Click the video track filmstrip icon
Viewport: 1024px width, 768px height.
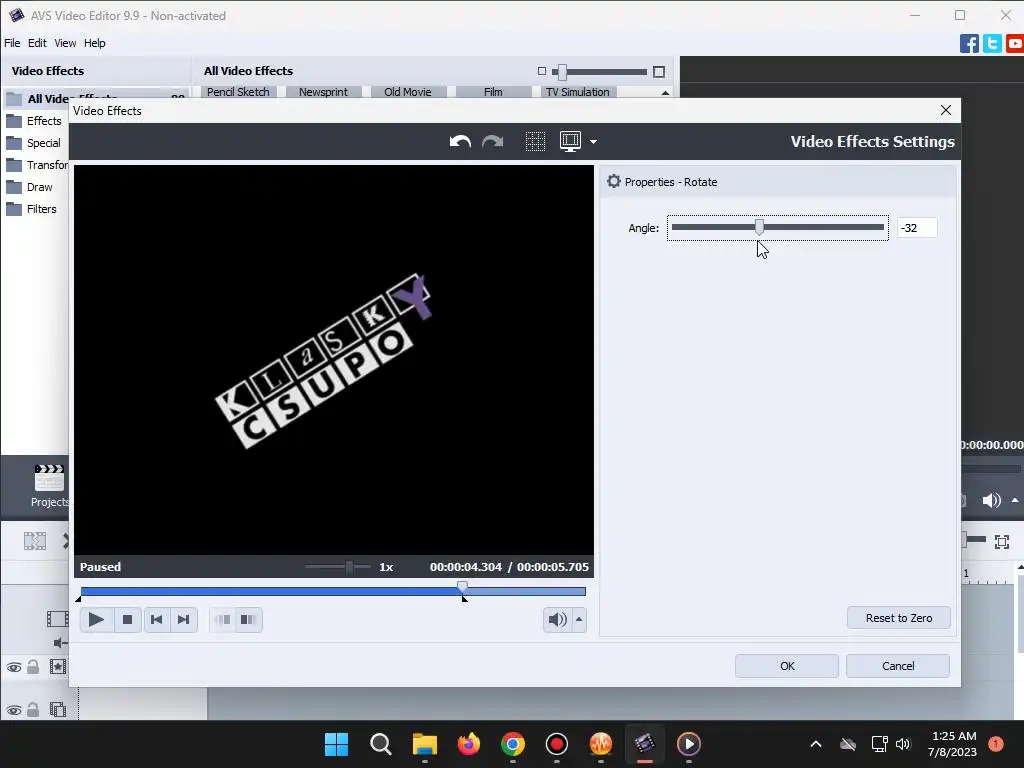(x=57, y=618)
